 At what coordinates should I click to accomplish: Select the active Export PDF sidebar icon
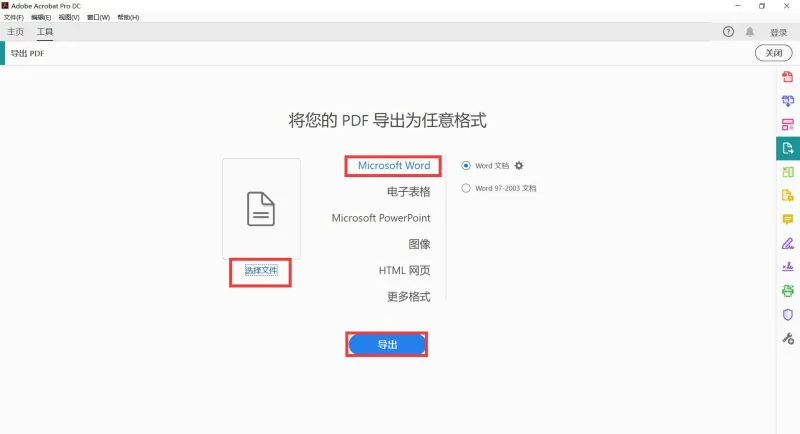click(788, 148)
